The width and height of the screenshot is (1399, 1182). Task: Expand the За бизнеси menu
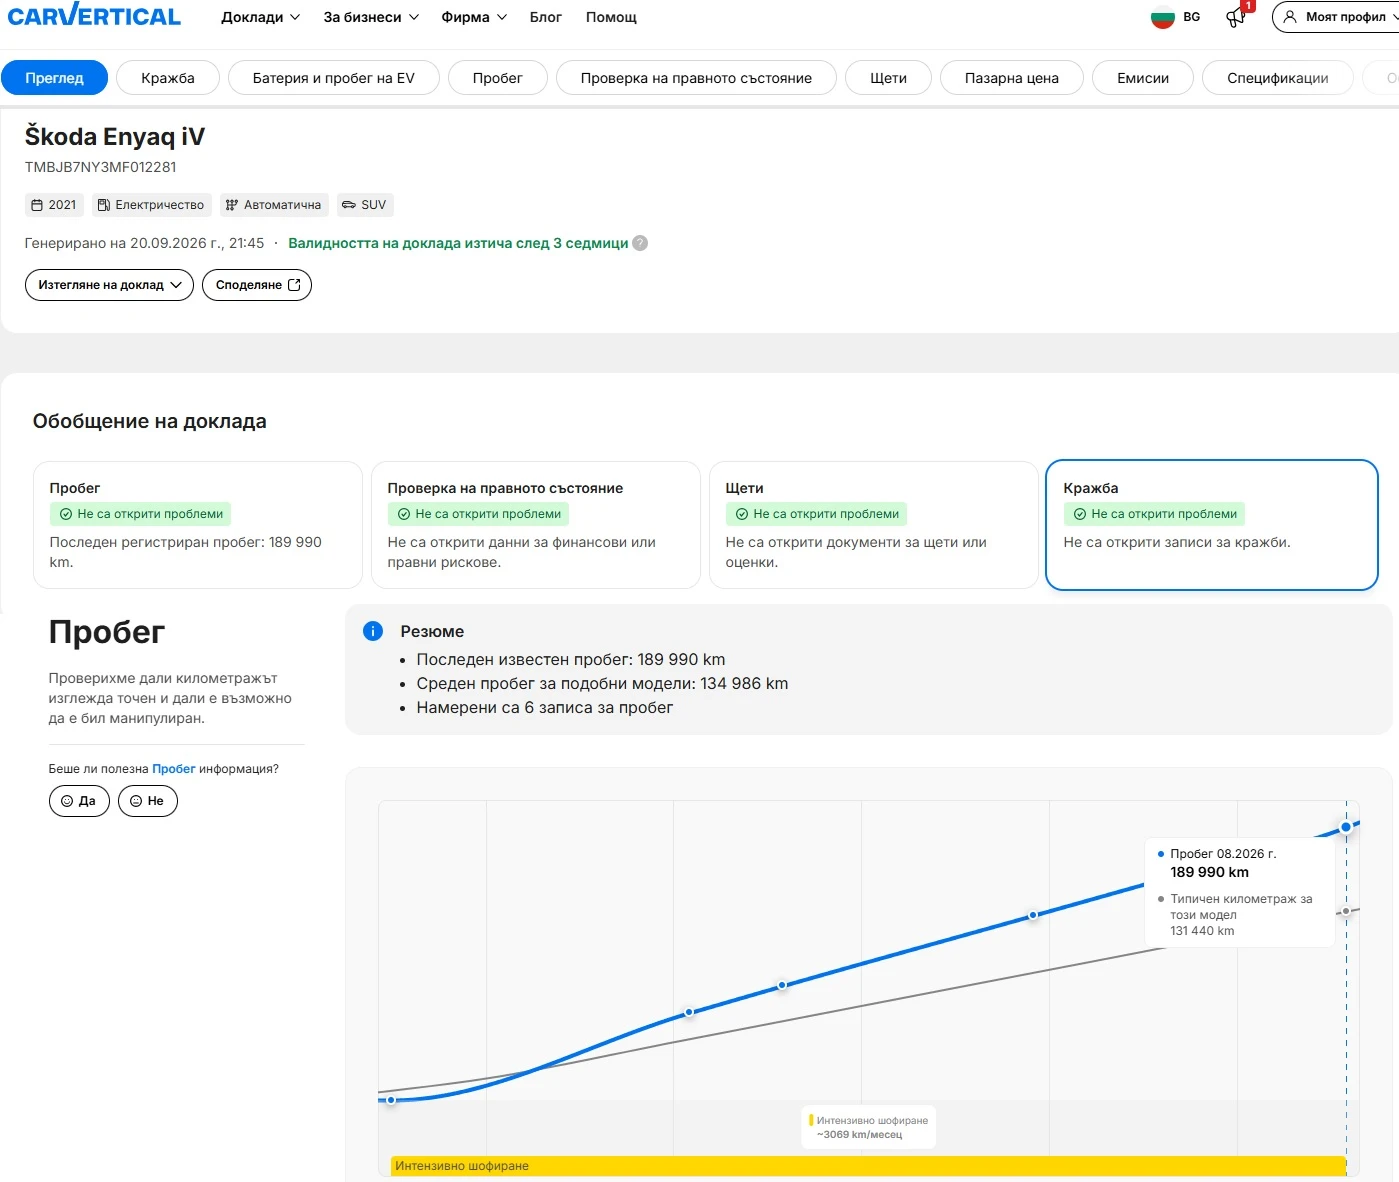click(371, 17)
